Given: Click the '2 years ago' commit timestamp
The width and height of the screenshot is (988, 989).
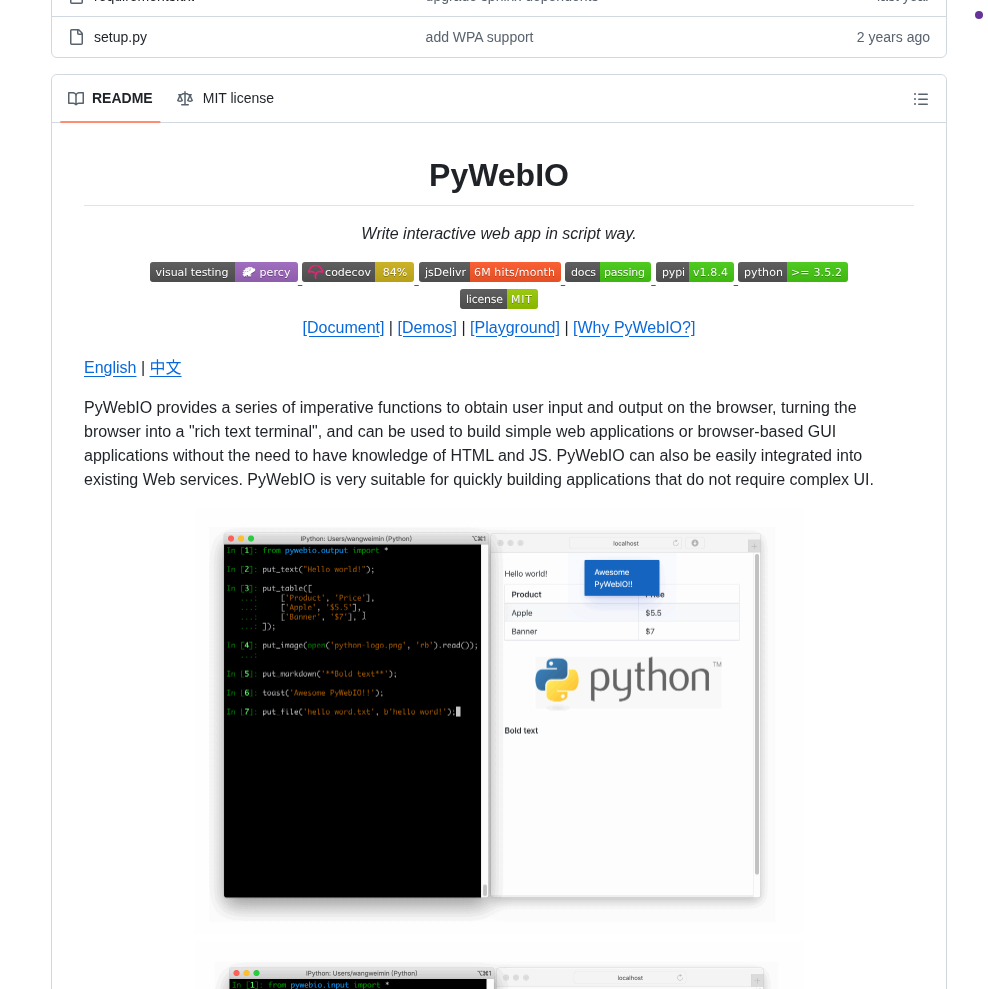Looking at the screenshot, I should click(x=893, y=37).
